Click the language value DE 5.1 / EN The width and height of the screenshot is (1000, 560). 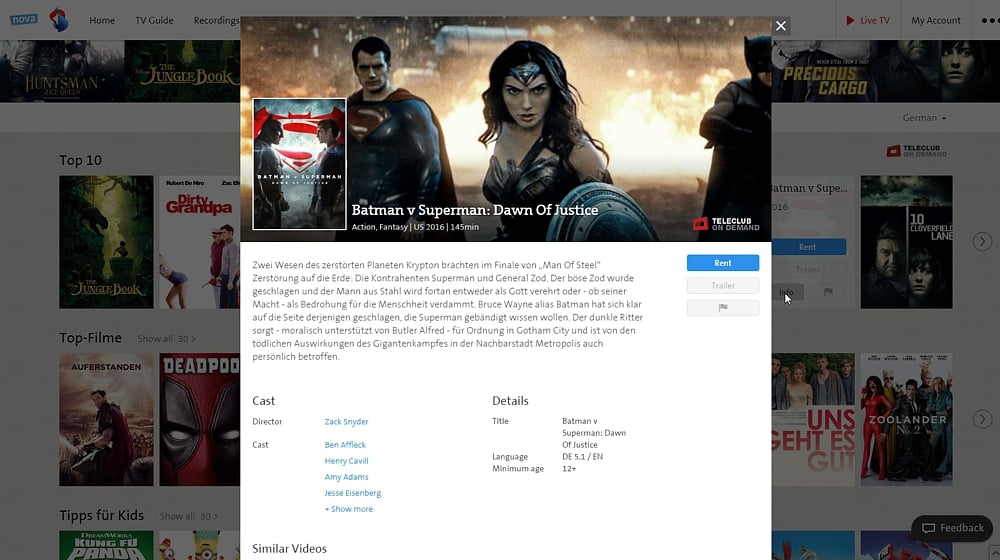(x=582, y=457)
